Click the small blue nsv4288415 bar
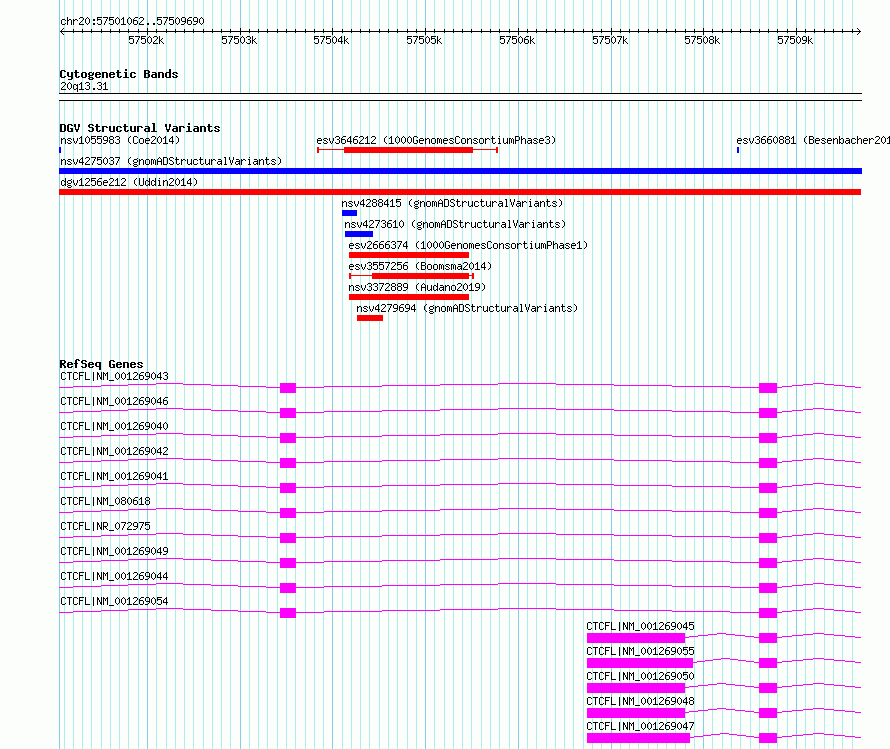The image size is (890, 749). point(350,213)
